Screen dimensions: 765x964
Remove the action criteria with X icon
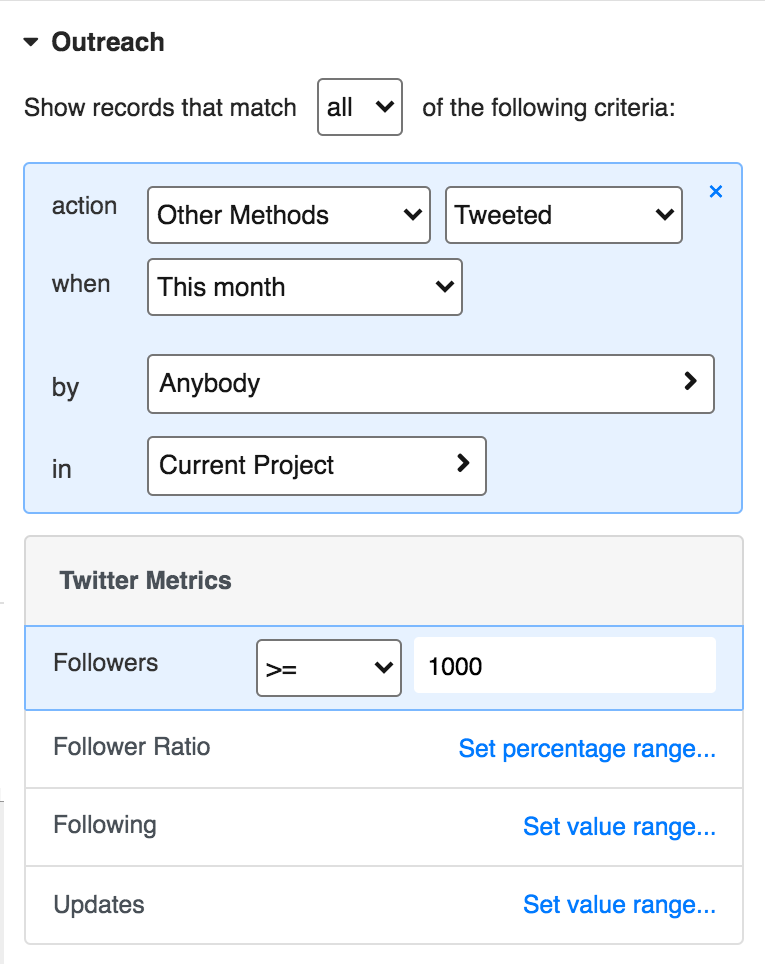click(715, 191)
